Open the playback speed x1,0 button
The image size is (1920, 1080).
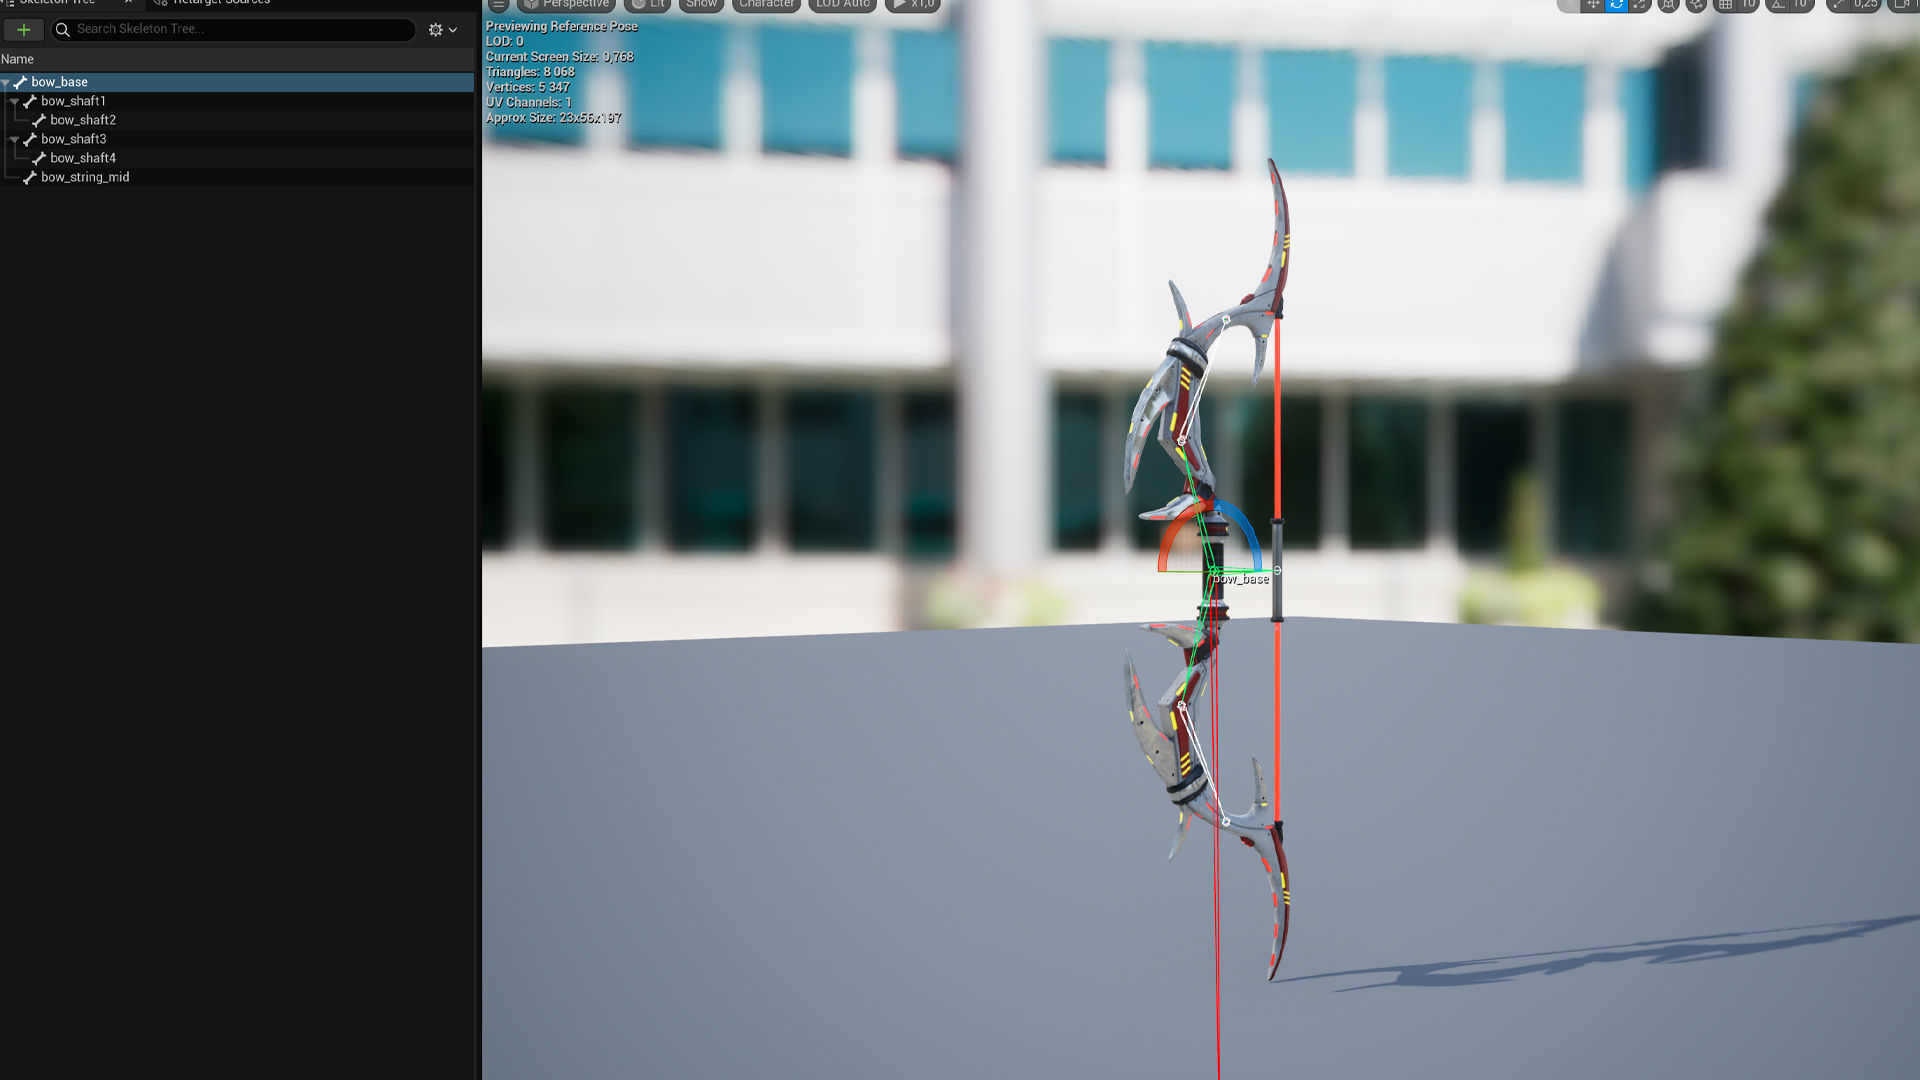coord(912,5)
